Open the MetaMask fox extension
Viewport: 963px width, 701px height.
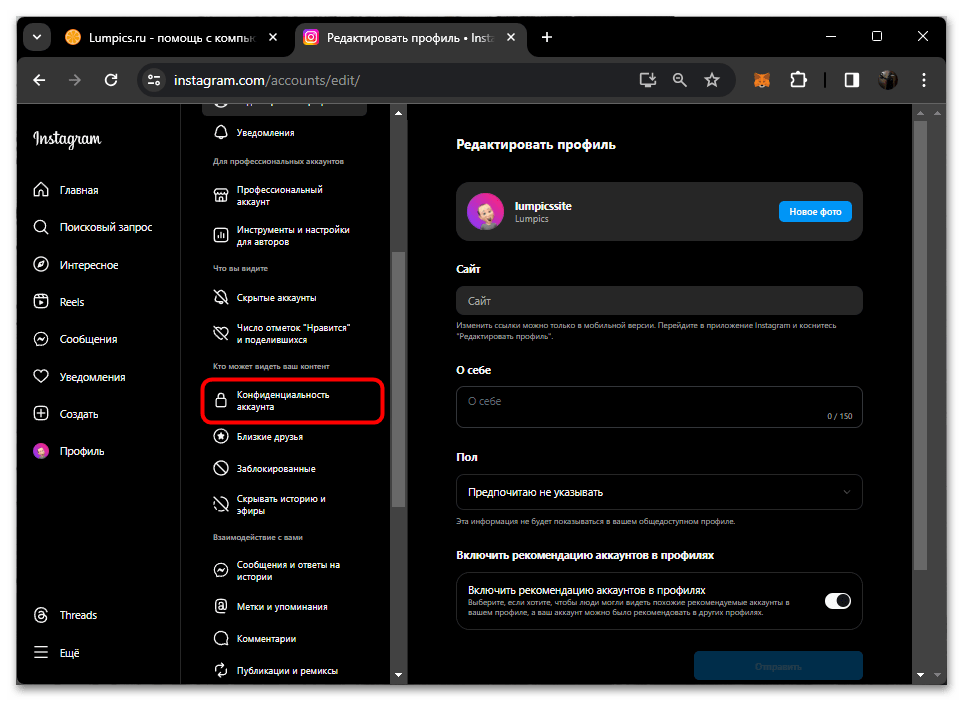762,80
